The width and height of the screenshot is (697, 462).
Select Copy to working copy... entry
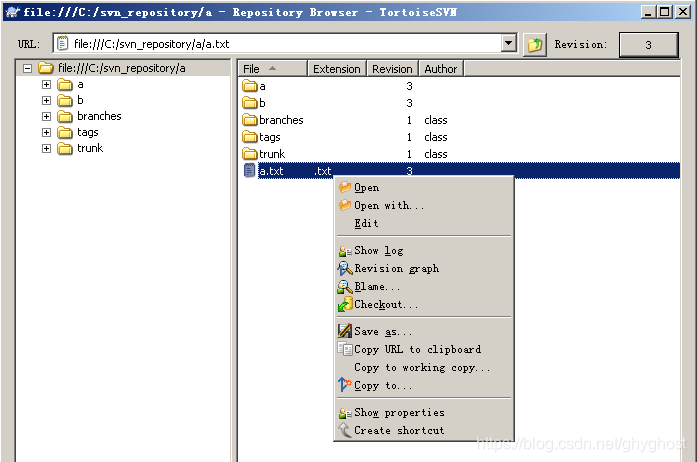point(424,367)
